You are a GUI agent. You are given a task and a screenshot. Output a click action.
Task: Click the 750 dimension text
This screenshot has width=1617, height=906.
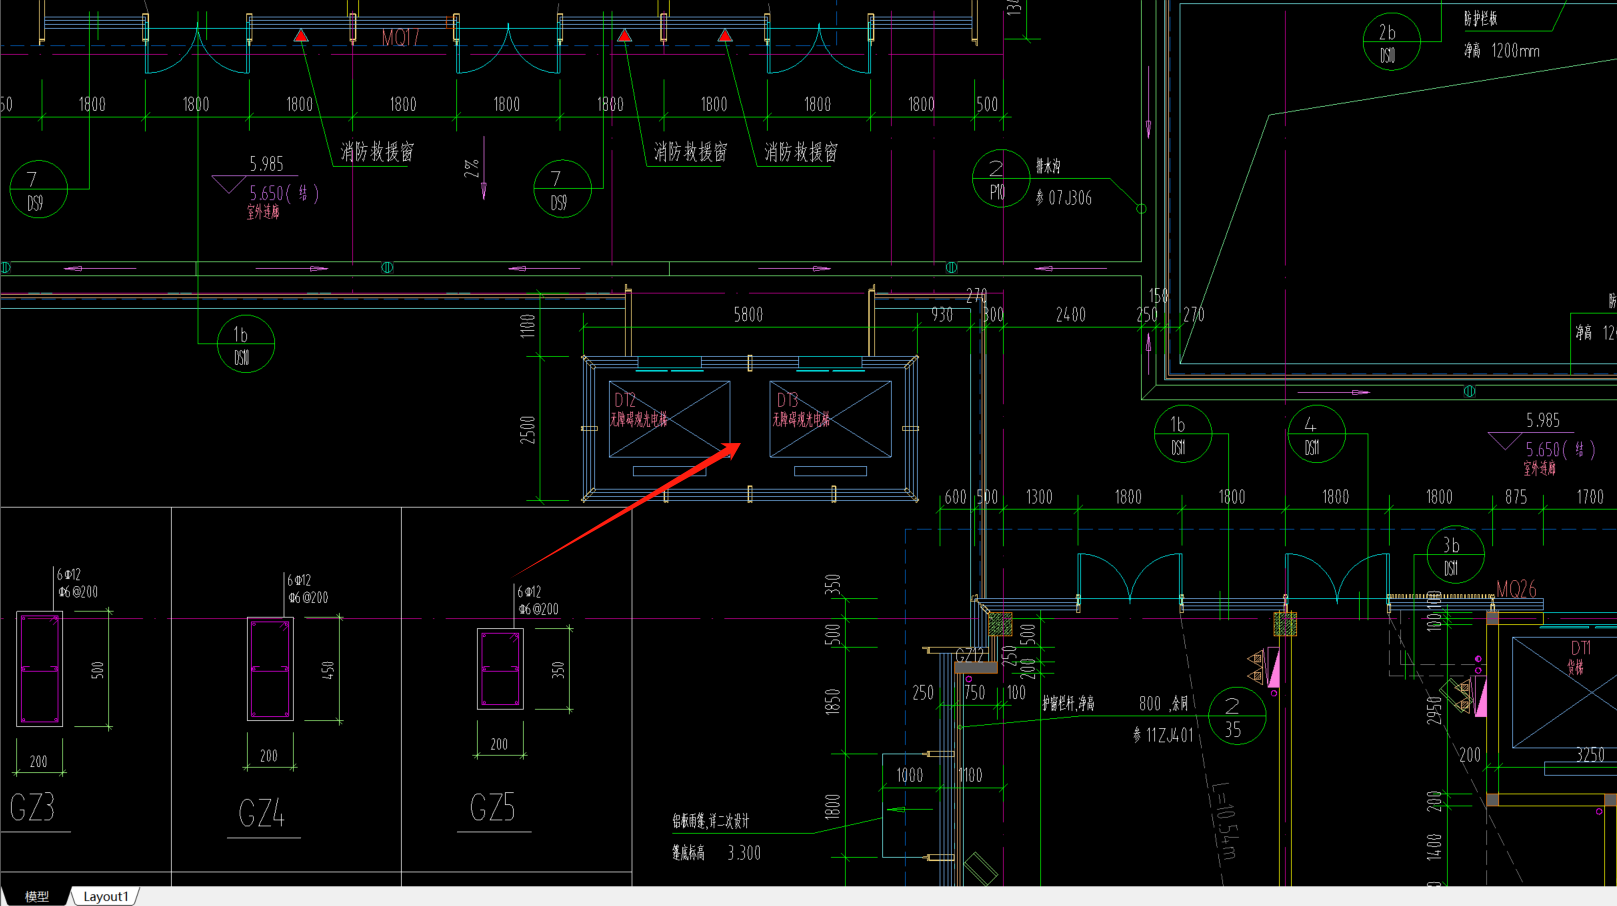click(974, 693)
